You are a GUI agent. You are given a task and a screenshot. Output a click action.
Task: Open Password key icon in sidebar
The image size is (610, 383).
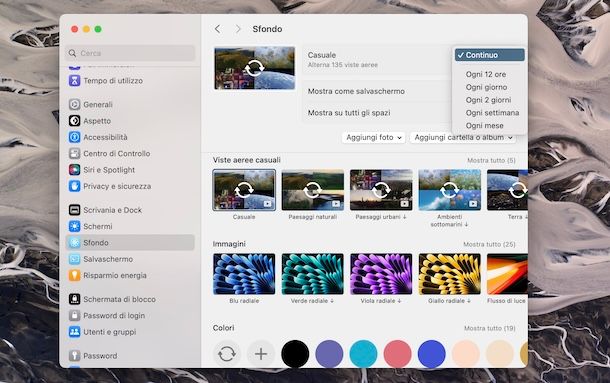click(x=74, y=355)
